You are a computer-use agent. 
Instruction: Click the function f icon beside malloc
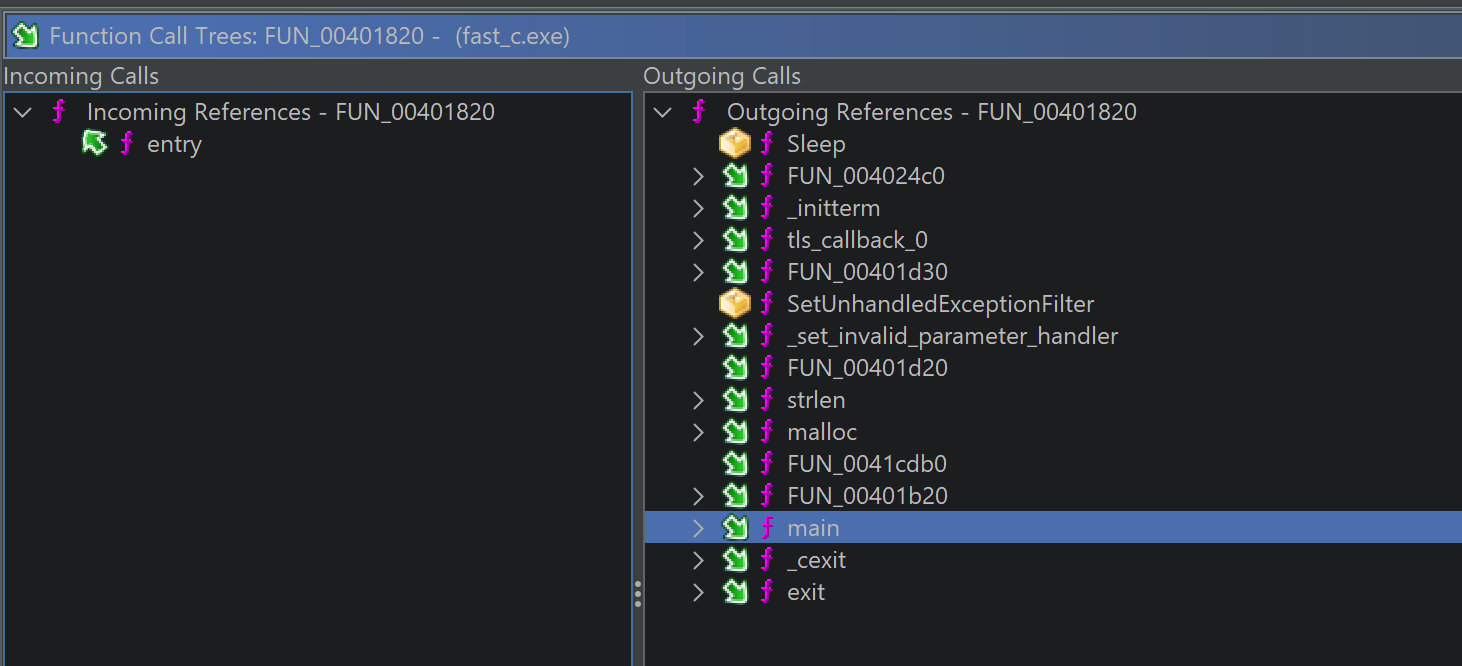767,432
